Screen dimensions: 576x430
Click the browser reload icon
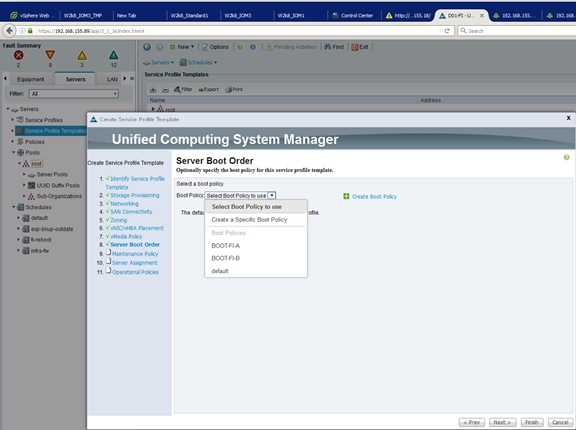click(x=447, y=31)
